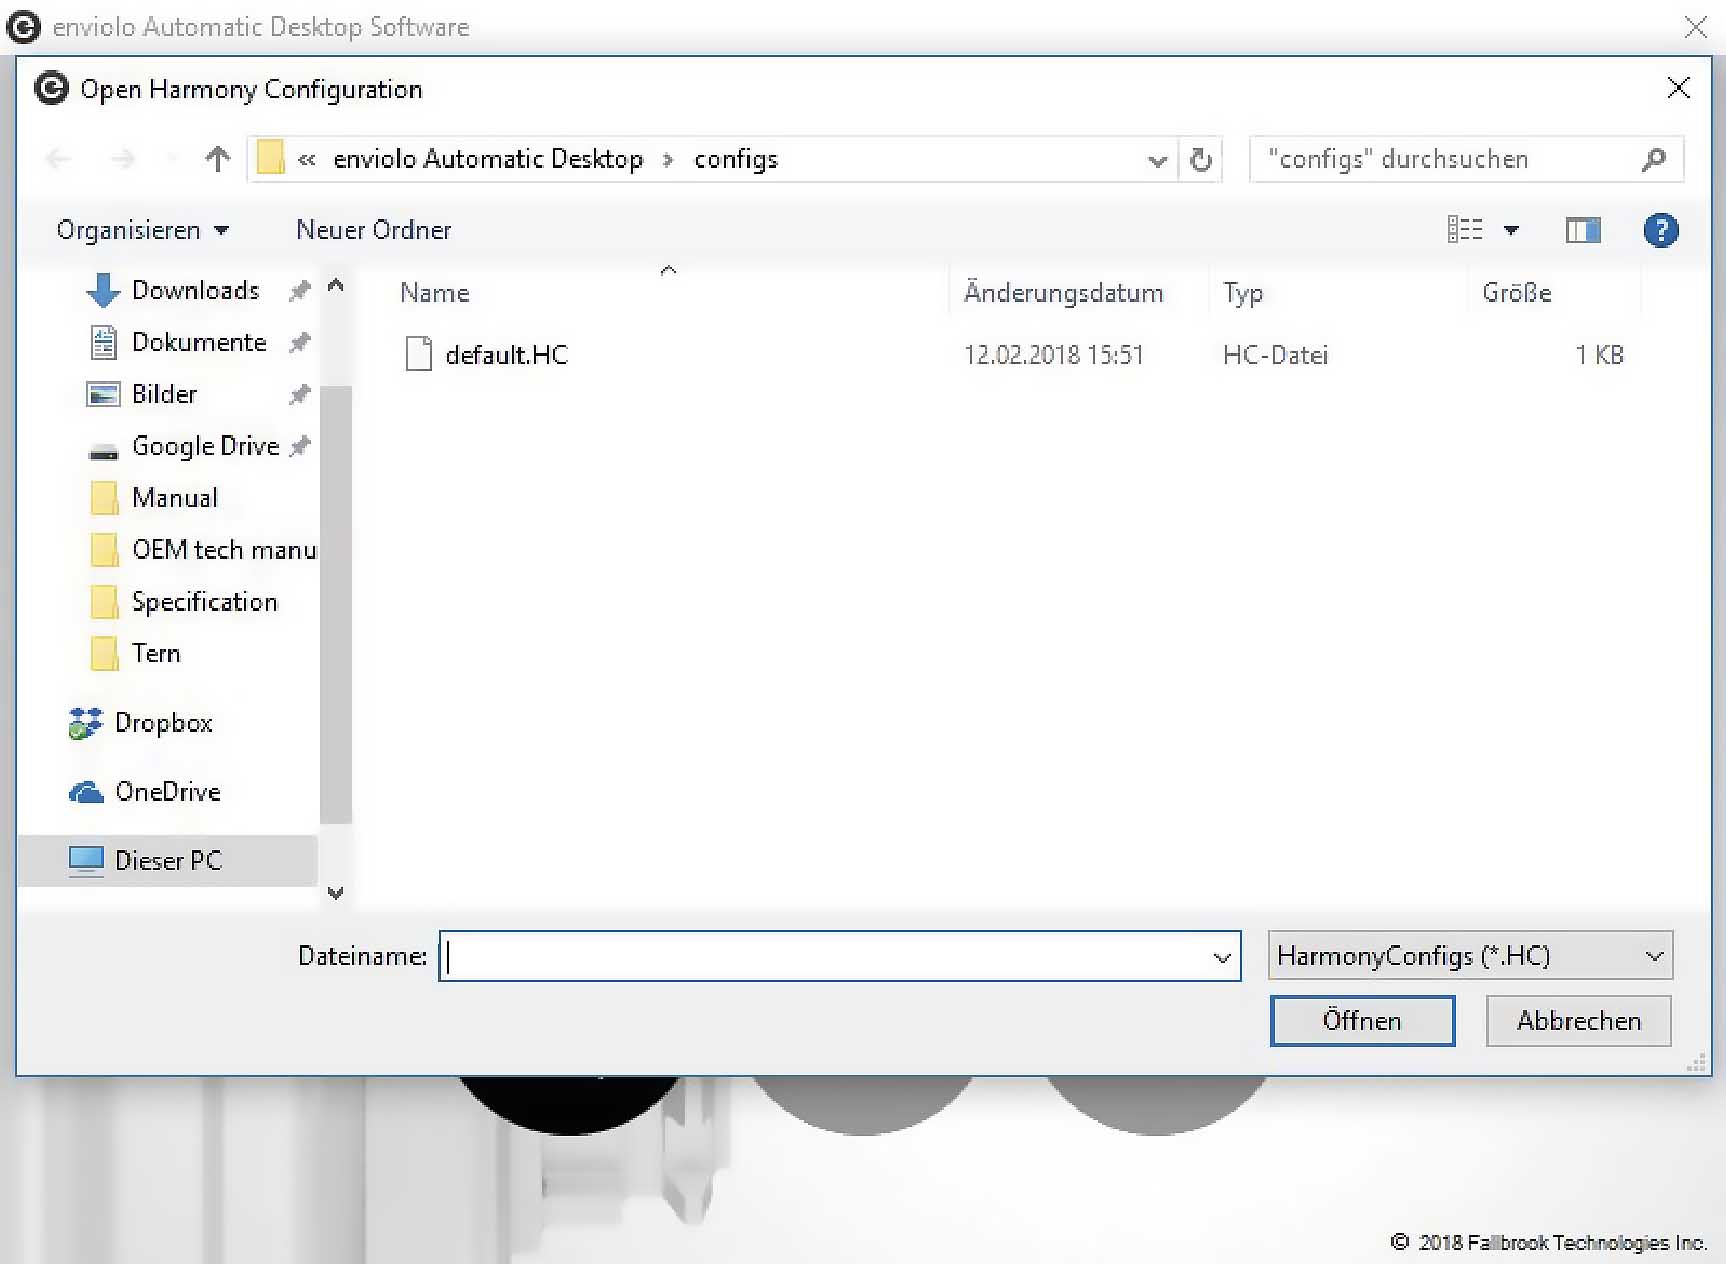Click the Dropbox icon in sidebar
Image resolution: width=1726 pixels, height=1264 pixels.
86,723
